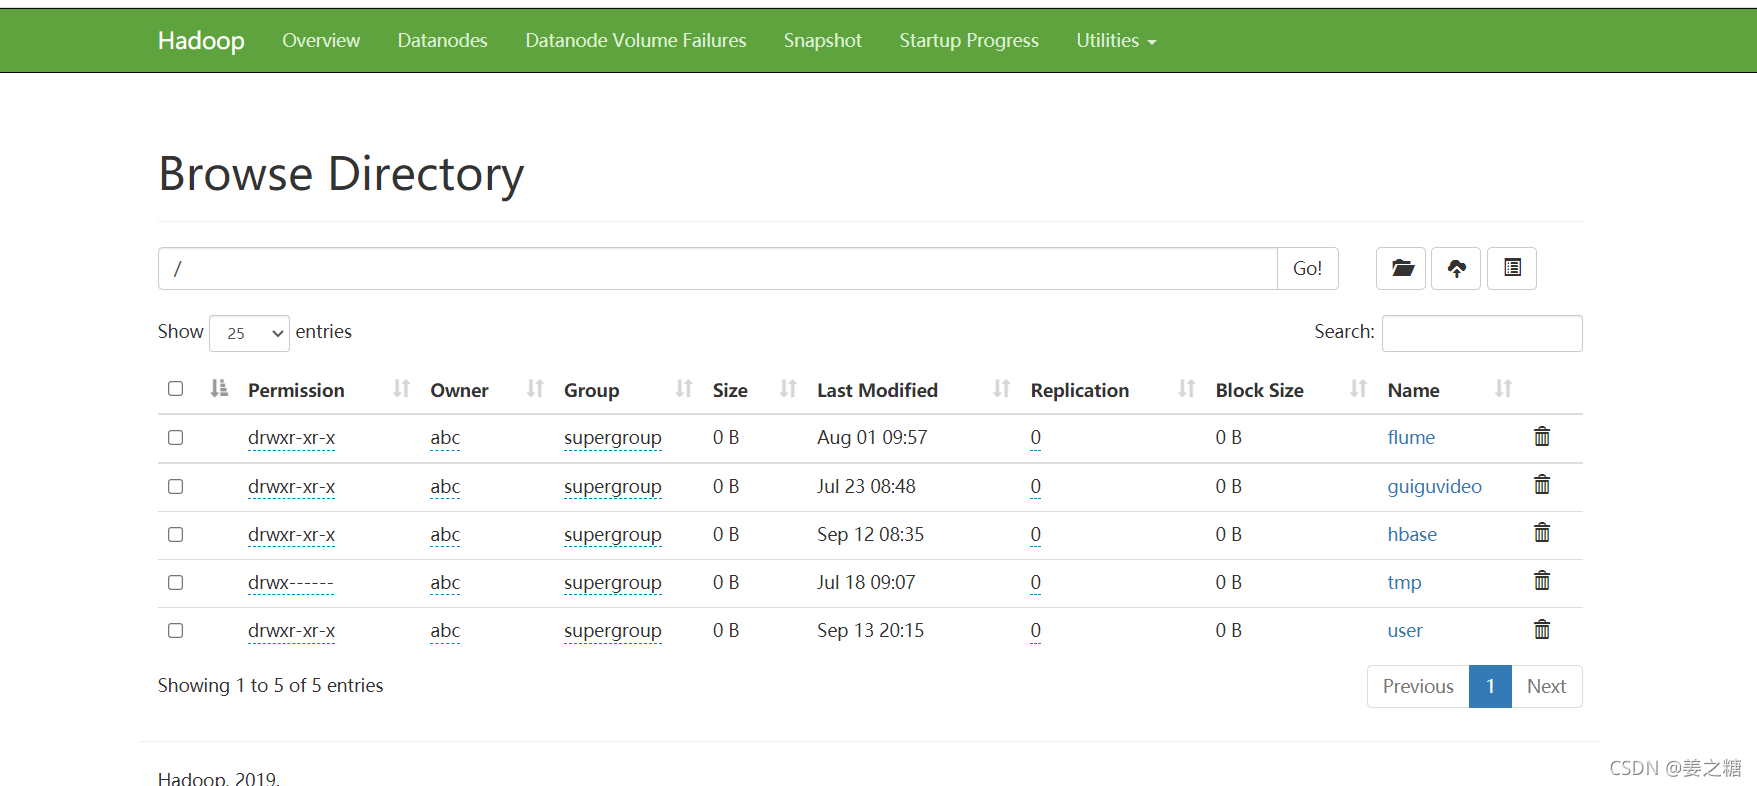Image resolution: width=1757 pixels, height=786 pixels.
Task: Check the box for user row
Action: [176, 630]
